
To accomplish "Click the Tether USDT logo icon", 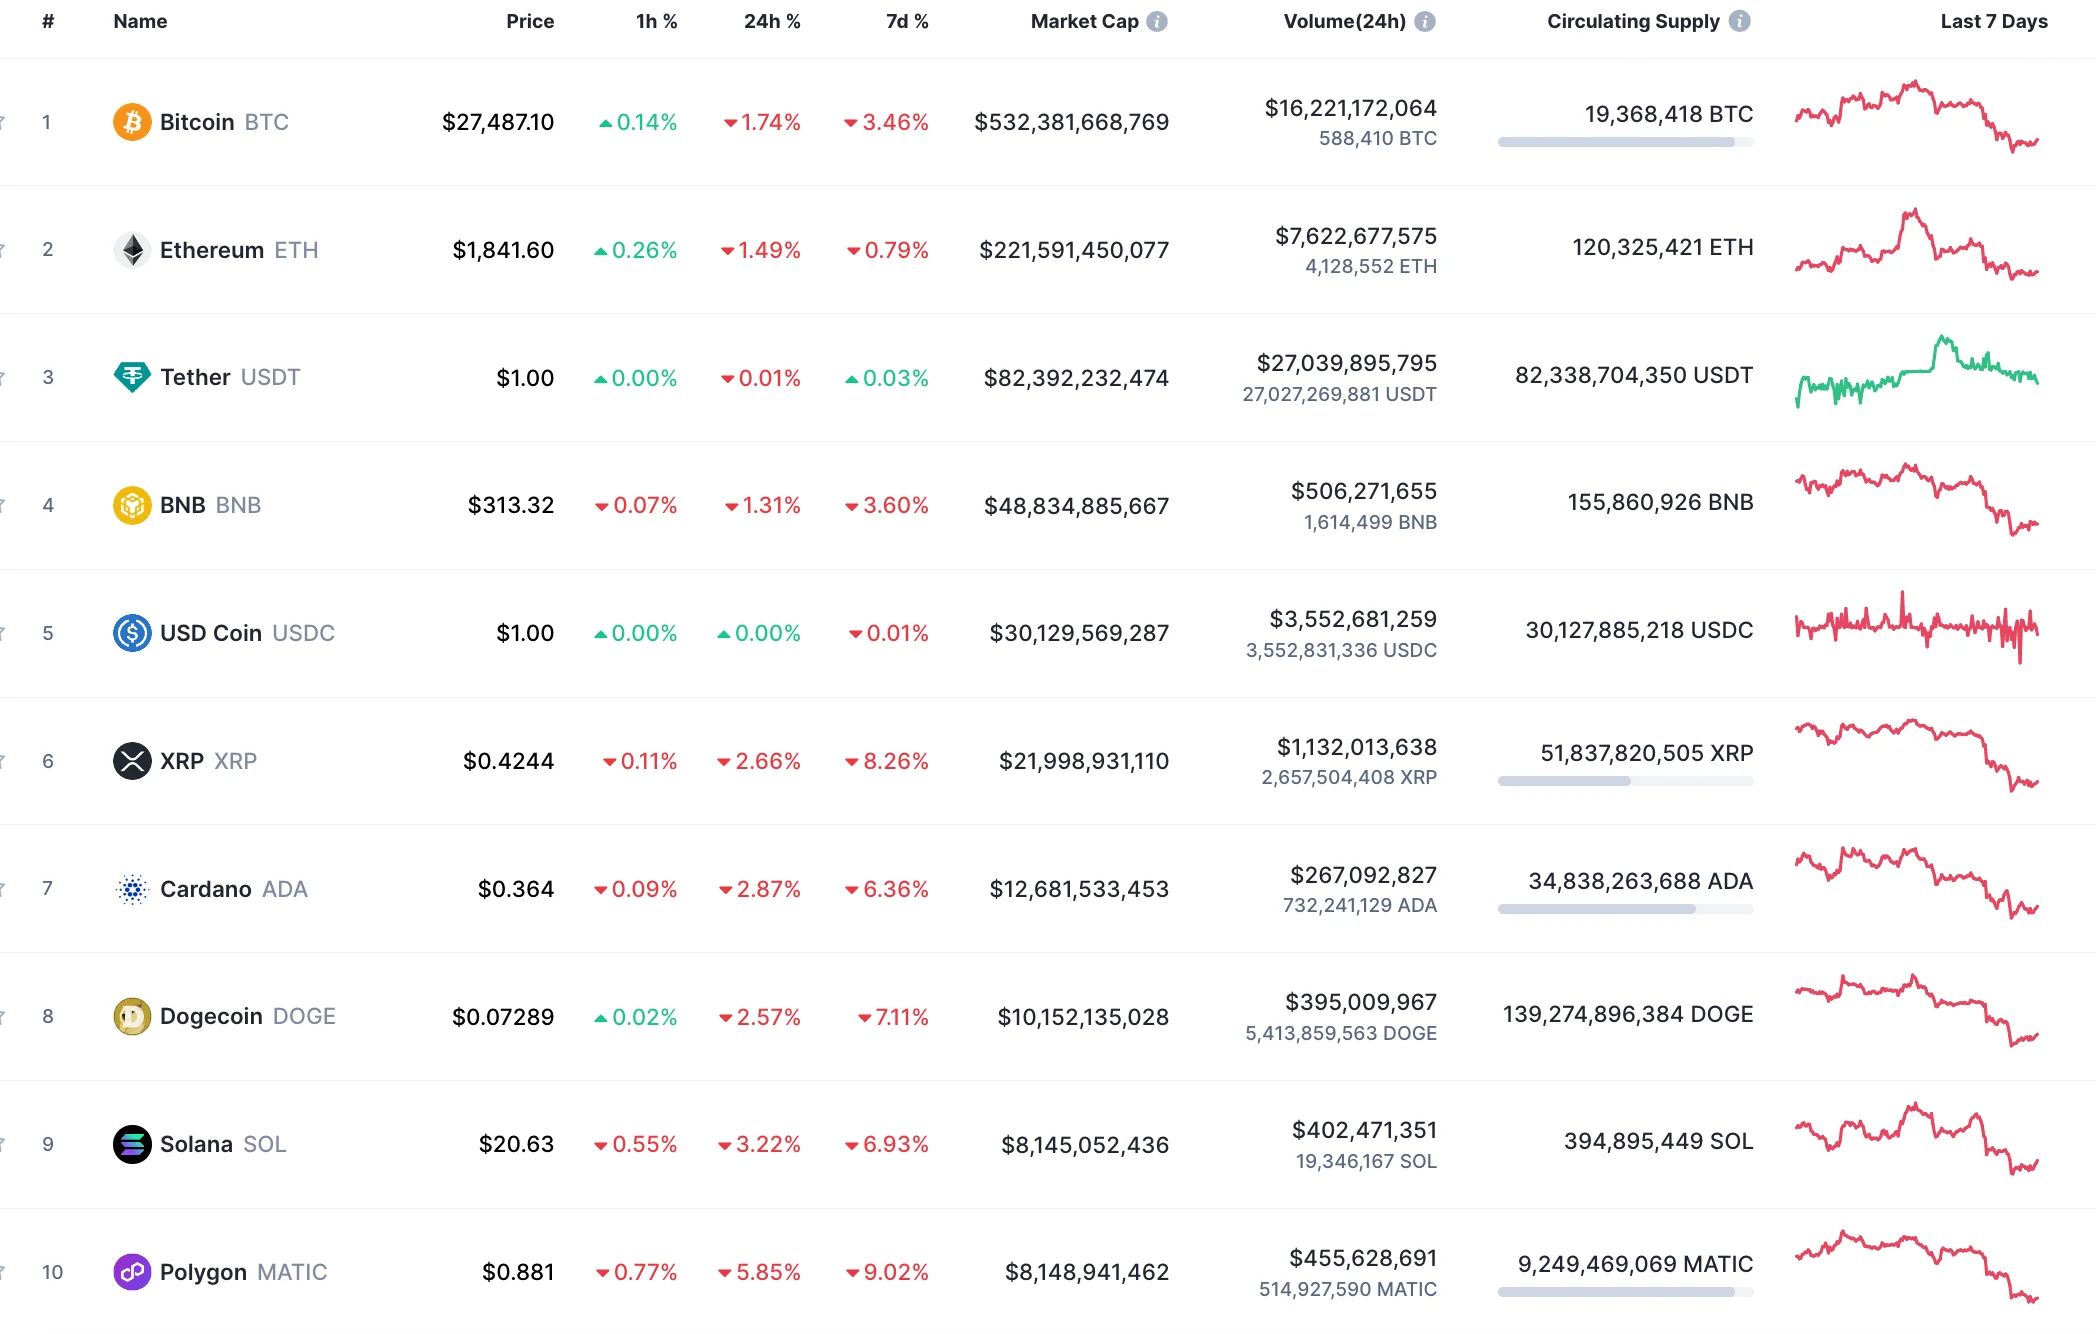I will point(132,377).
